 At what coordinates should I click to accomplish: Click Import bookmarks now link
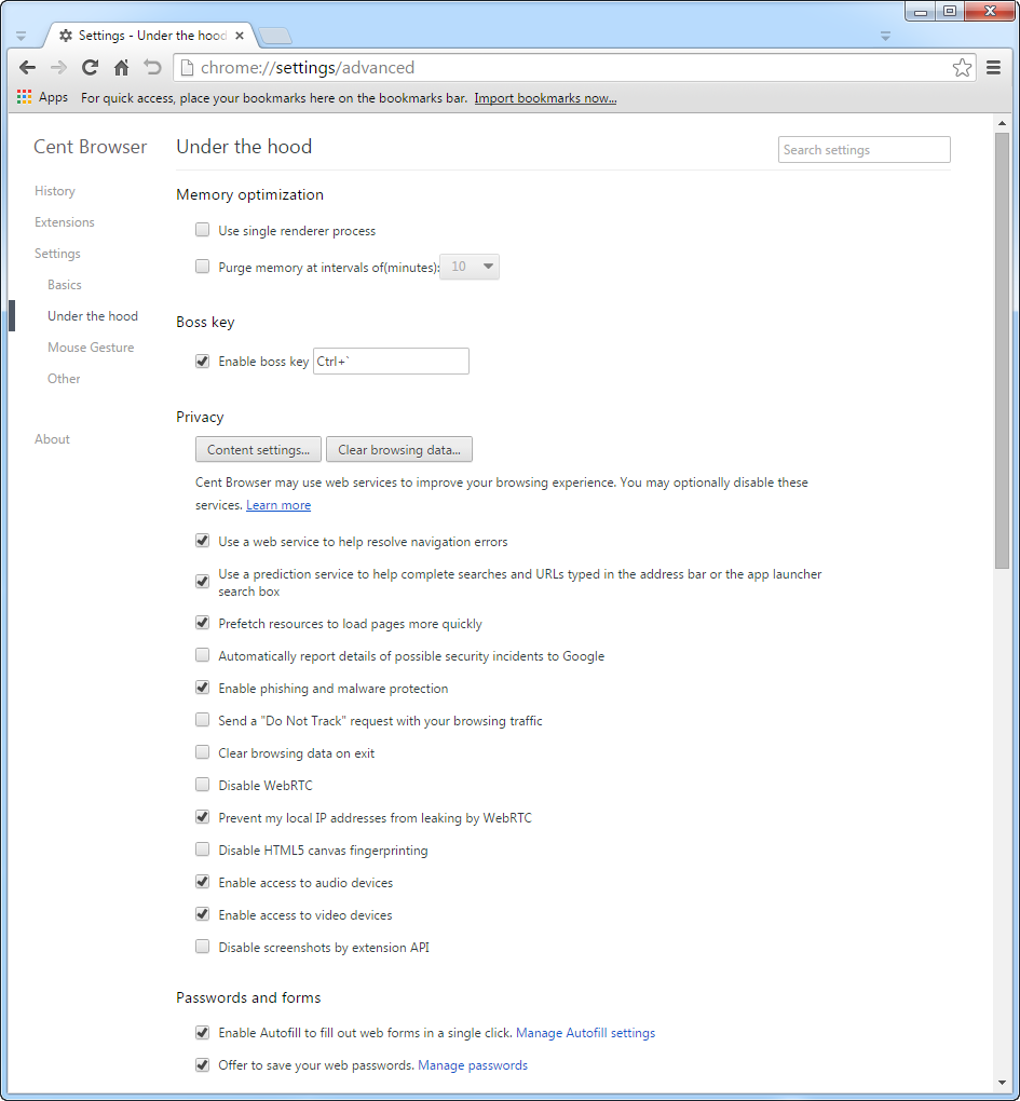coord(545,98)
